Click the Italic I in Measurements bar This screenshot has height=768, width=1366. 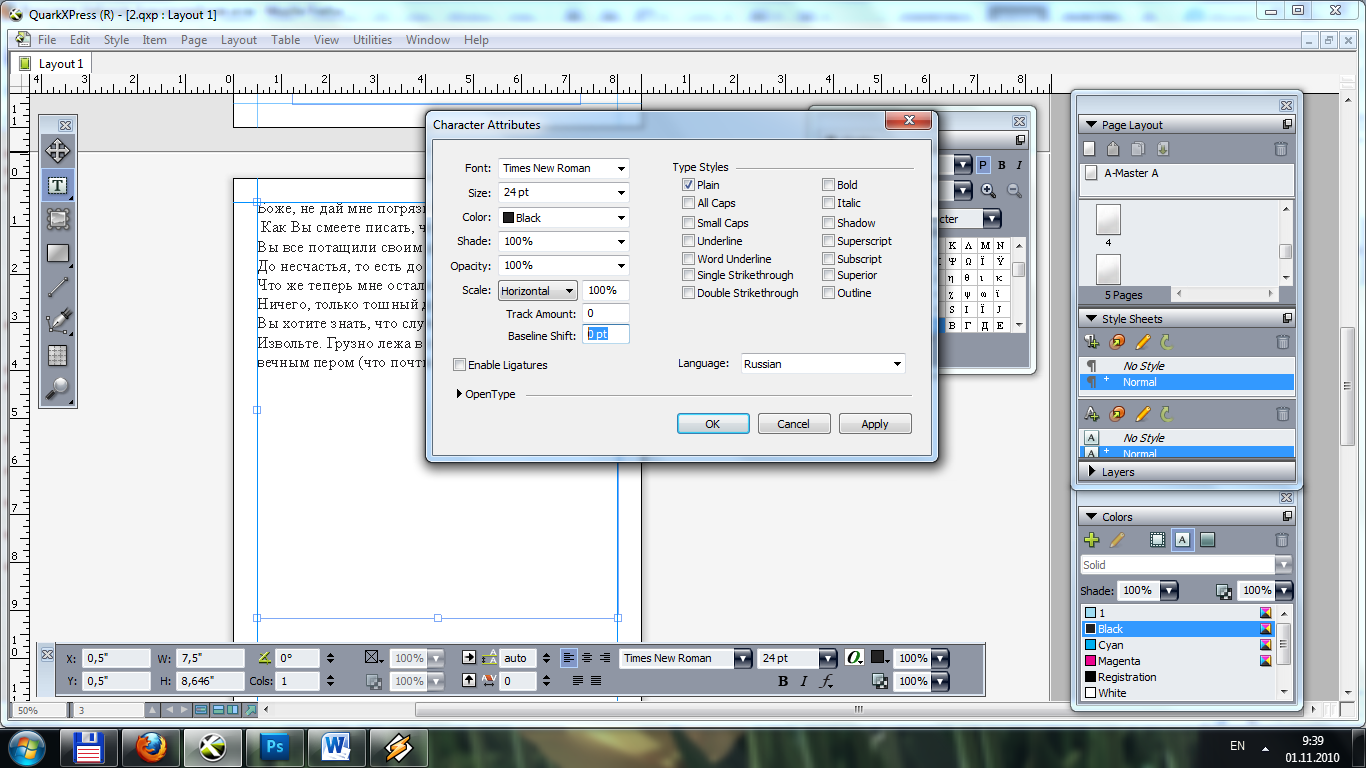click(x=804, y=681)
